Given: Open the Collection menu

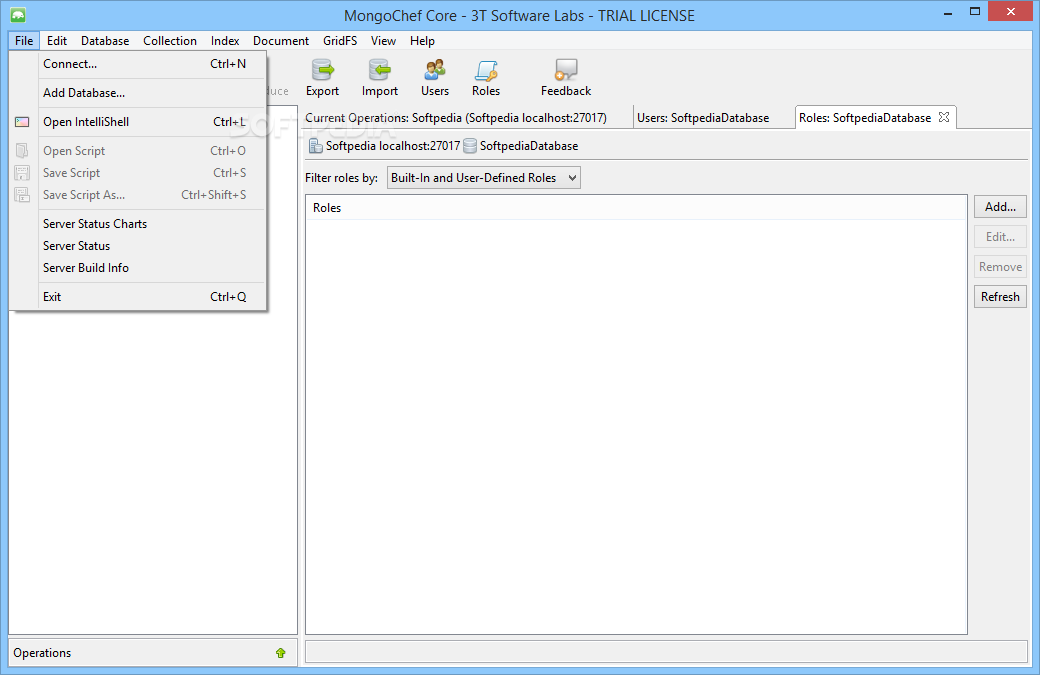Looking at the screenshot, I should coord(170,40).
